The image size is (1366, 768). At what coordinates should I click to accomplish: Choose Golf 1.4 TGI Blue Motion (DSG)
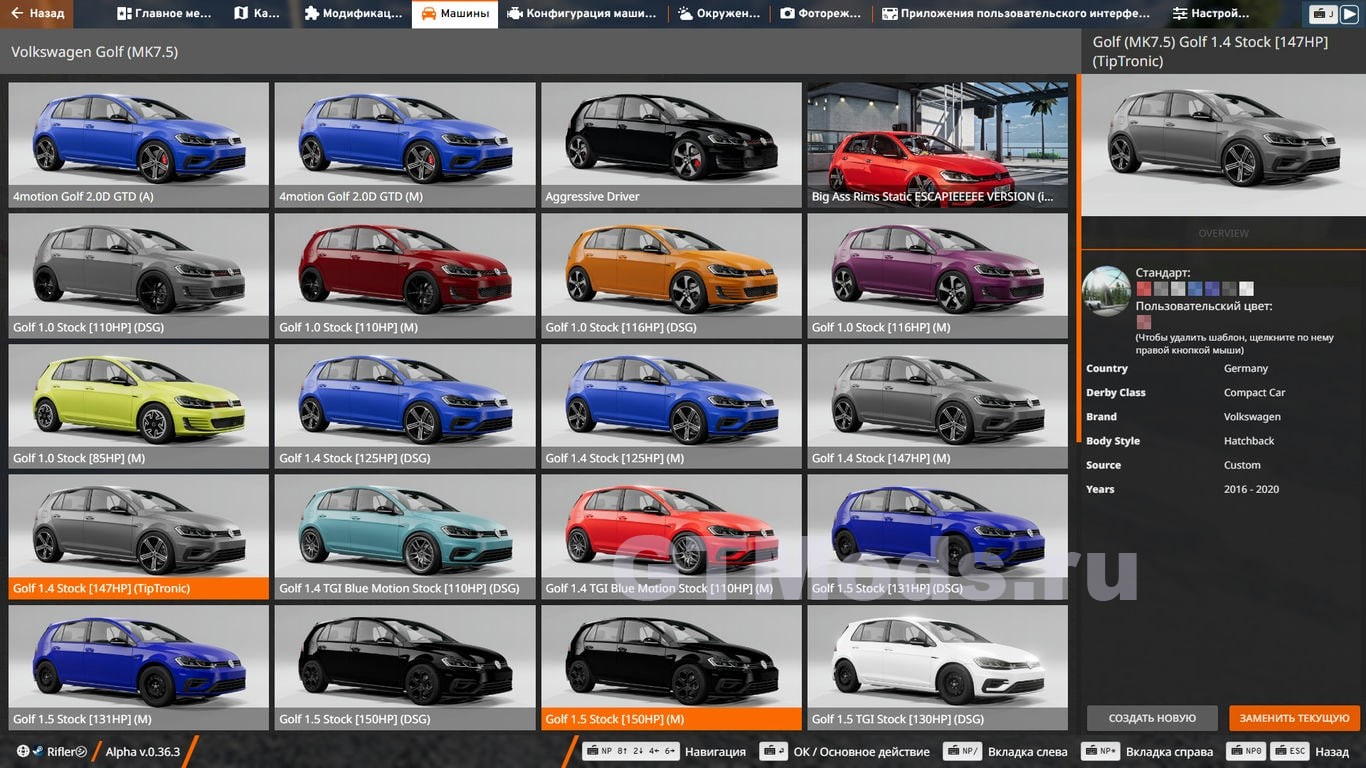click(x=405, y=537)
